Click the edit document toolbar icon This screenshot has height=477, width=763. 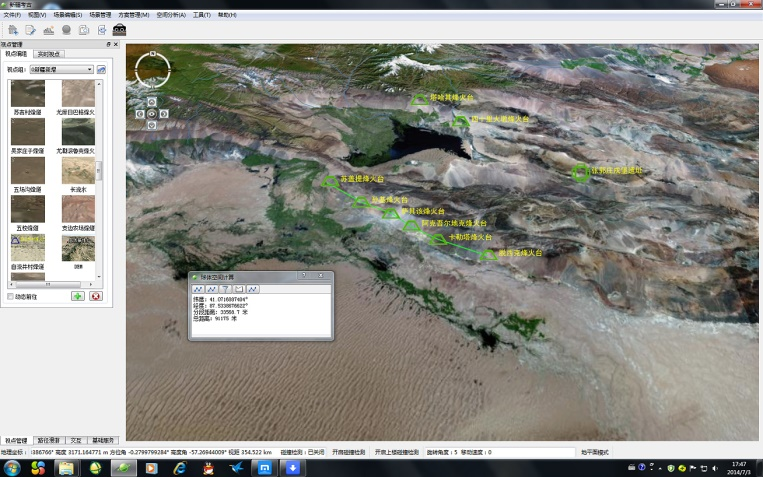point(30,30)
